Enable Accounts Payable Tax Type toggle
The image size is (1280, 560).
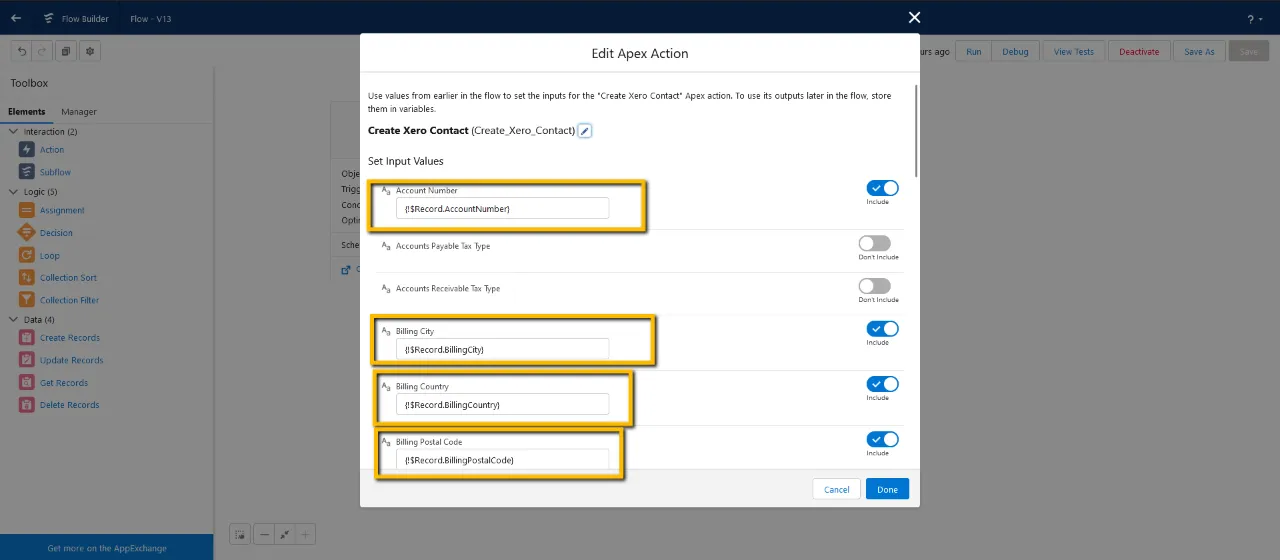[x=874, y=243]
